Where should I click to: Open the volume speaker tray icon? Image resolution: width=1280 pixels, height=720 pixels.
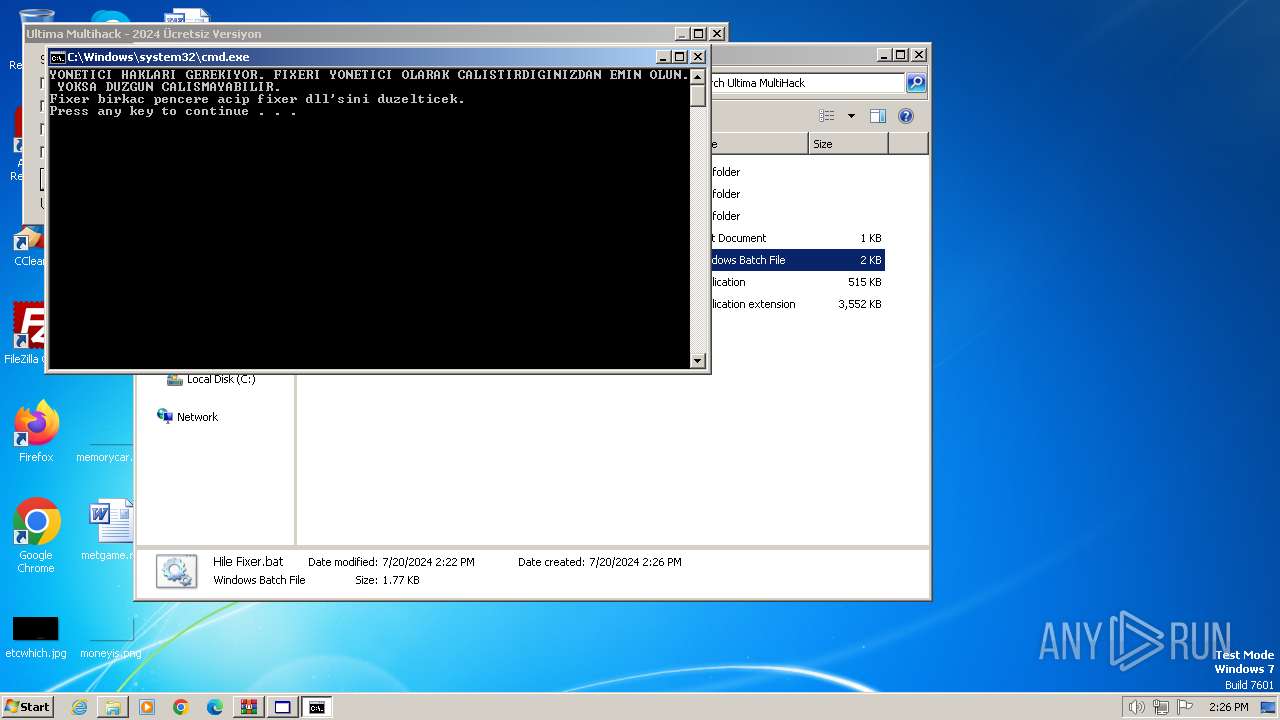click(1136, 707)
